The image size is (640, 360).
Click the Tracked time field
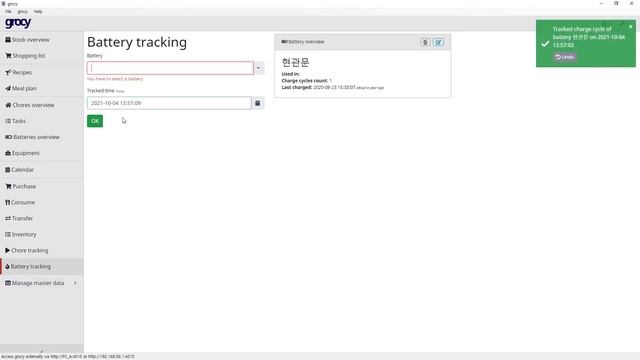pos(169,103)
